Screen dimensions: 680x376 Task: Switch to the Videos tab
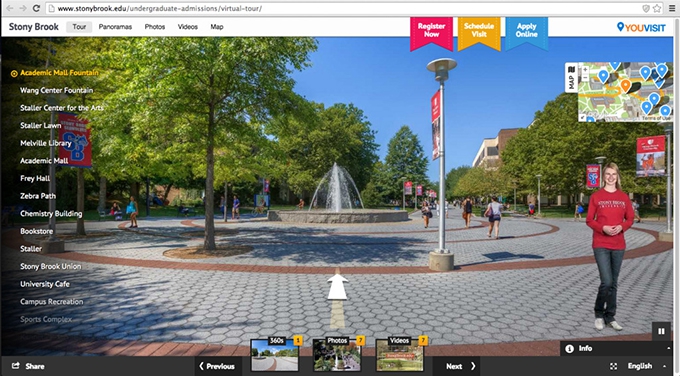tap(187, 27)
